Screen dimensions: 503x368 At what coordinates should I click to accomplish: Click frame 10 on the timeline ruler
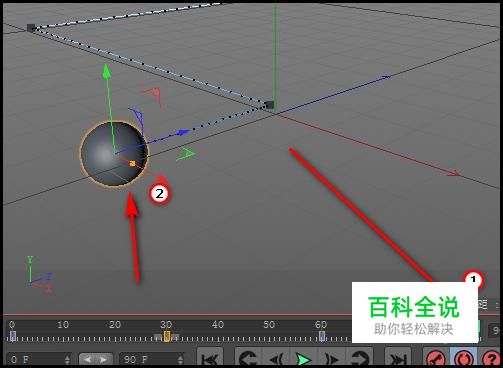point(63,324)
